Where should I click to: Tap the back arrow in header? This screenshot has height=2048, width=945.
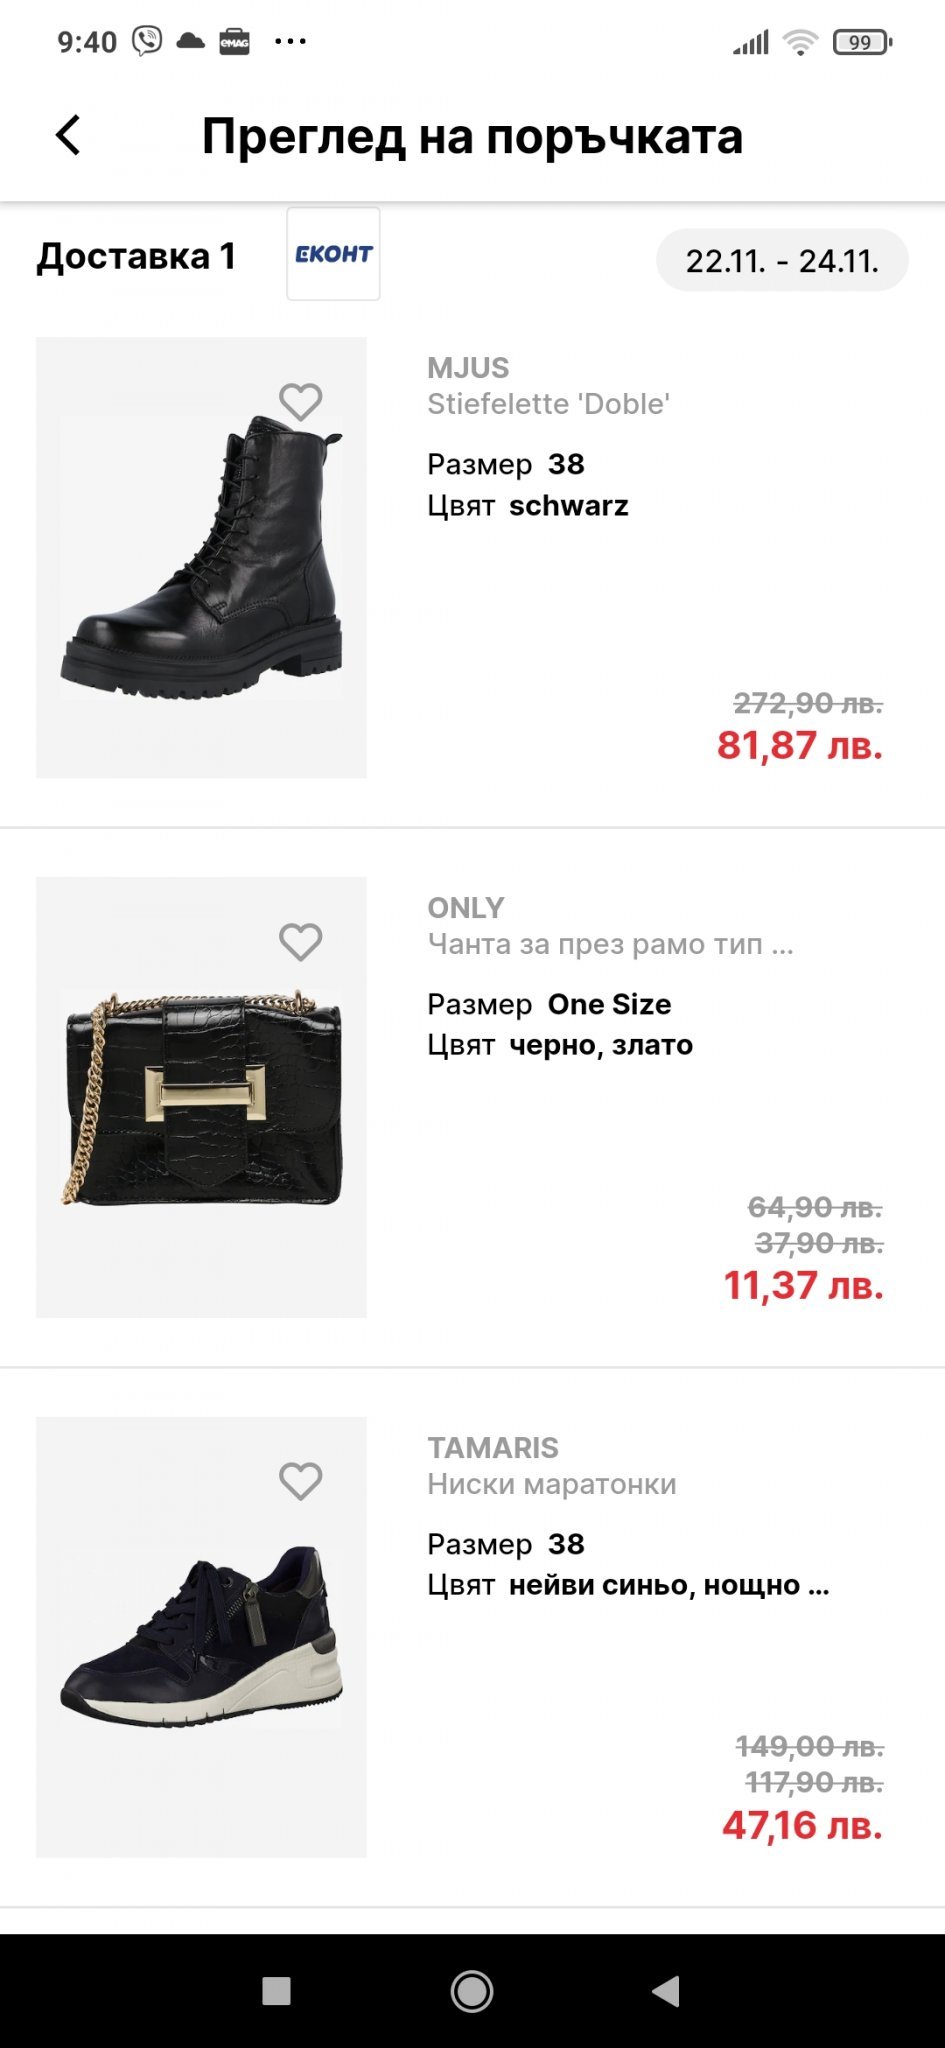click(68, 136)
